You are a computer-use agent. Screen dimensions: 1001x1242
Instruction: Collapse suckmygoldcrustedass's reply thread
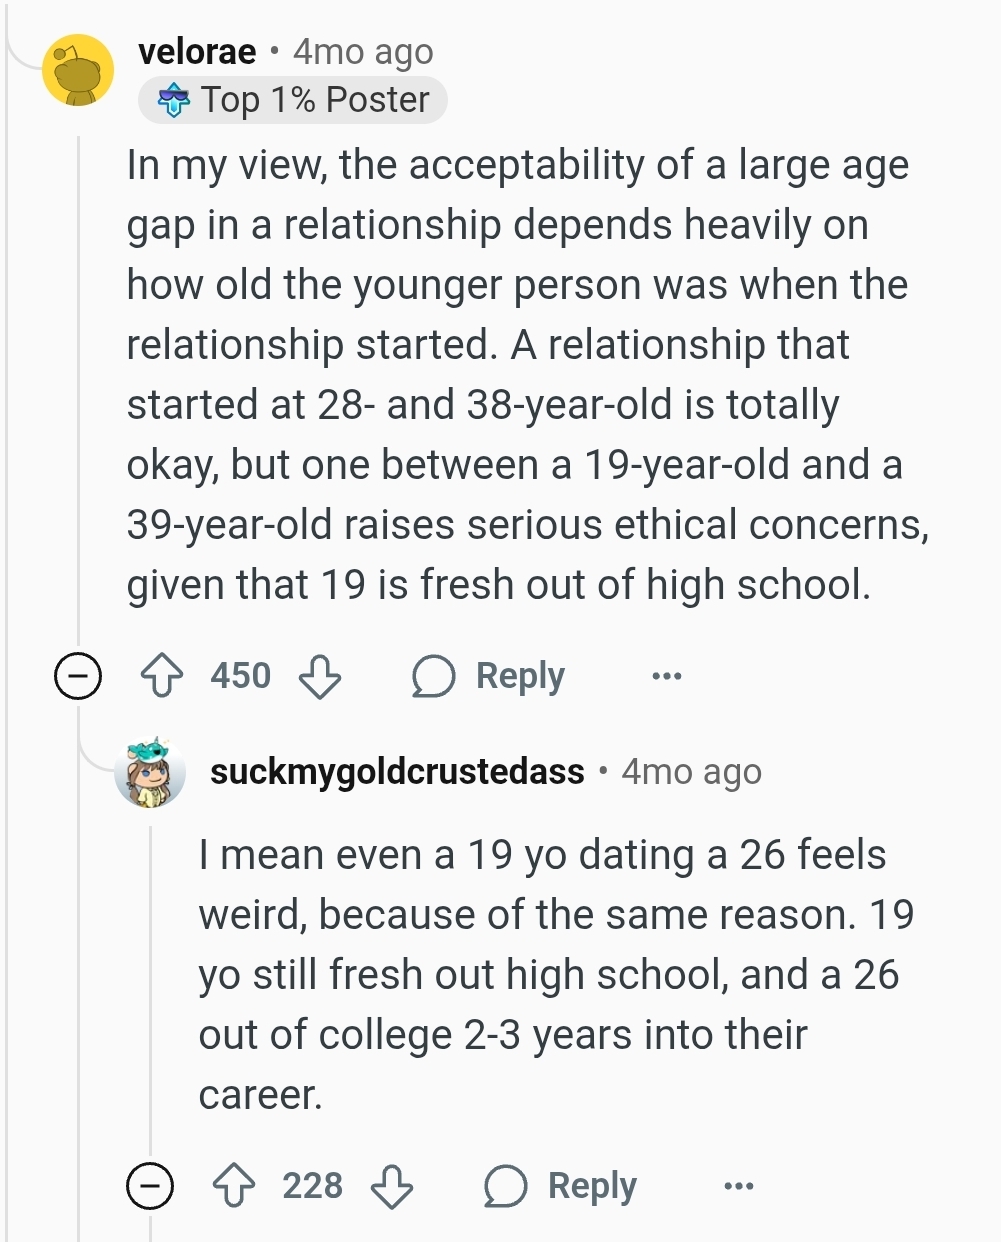(150, 1186)
